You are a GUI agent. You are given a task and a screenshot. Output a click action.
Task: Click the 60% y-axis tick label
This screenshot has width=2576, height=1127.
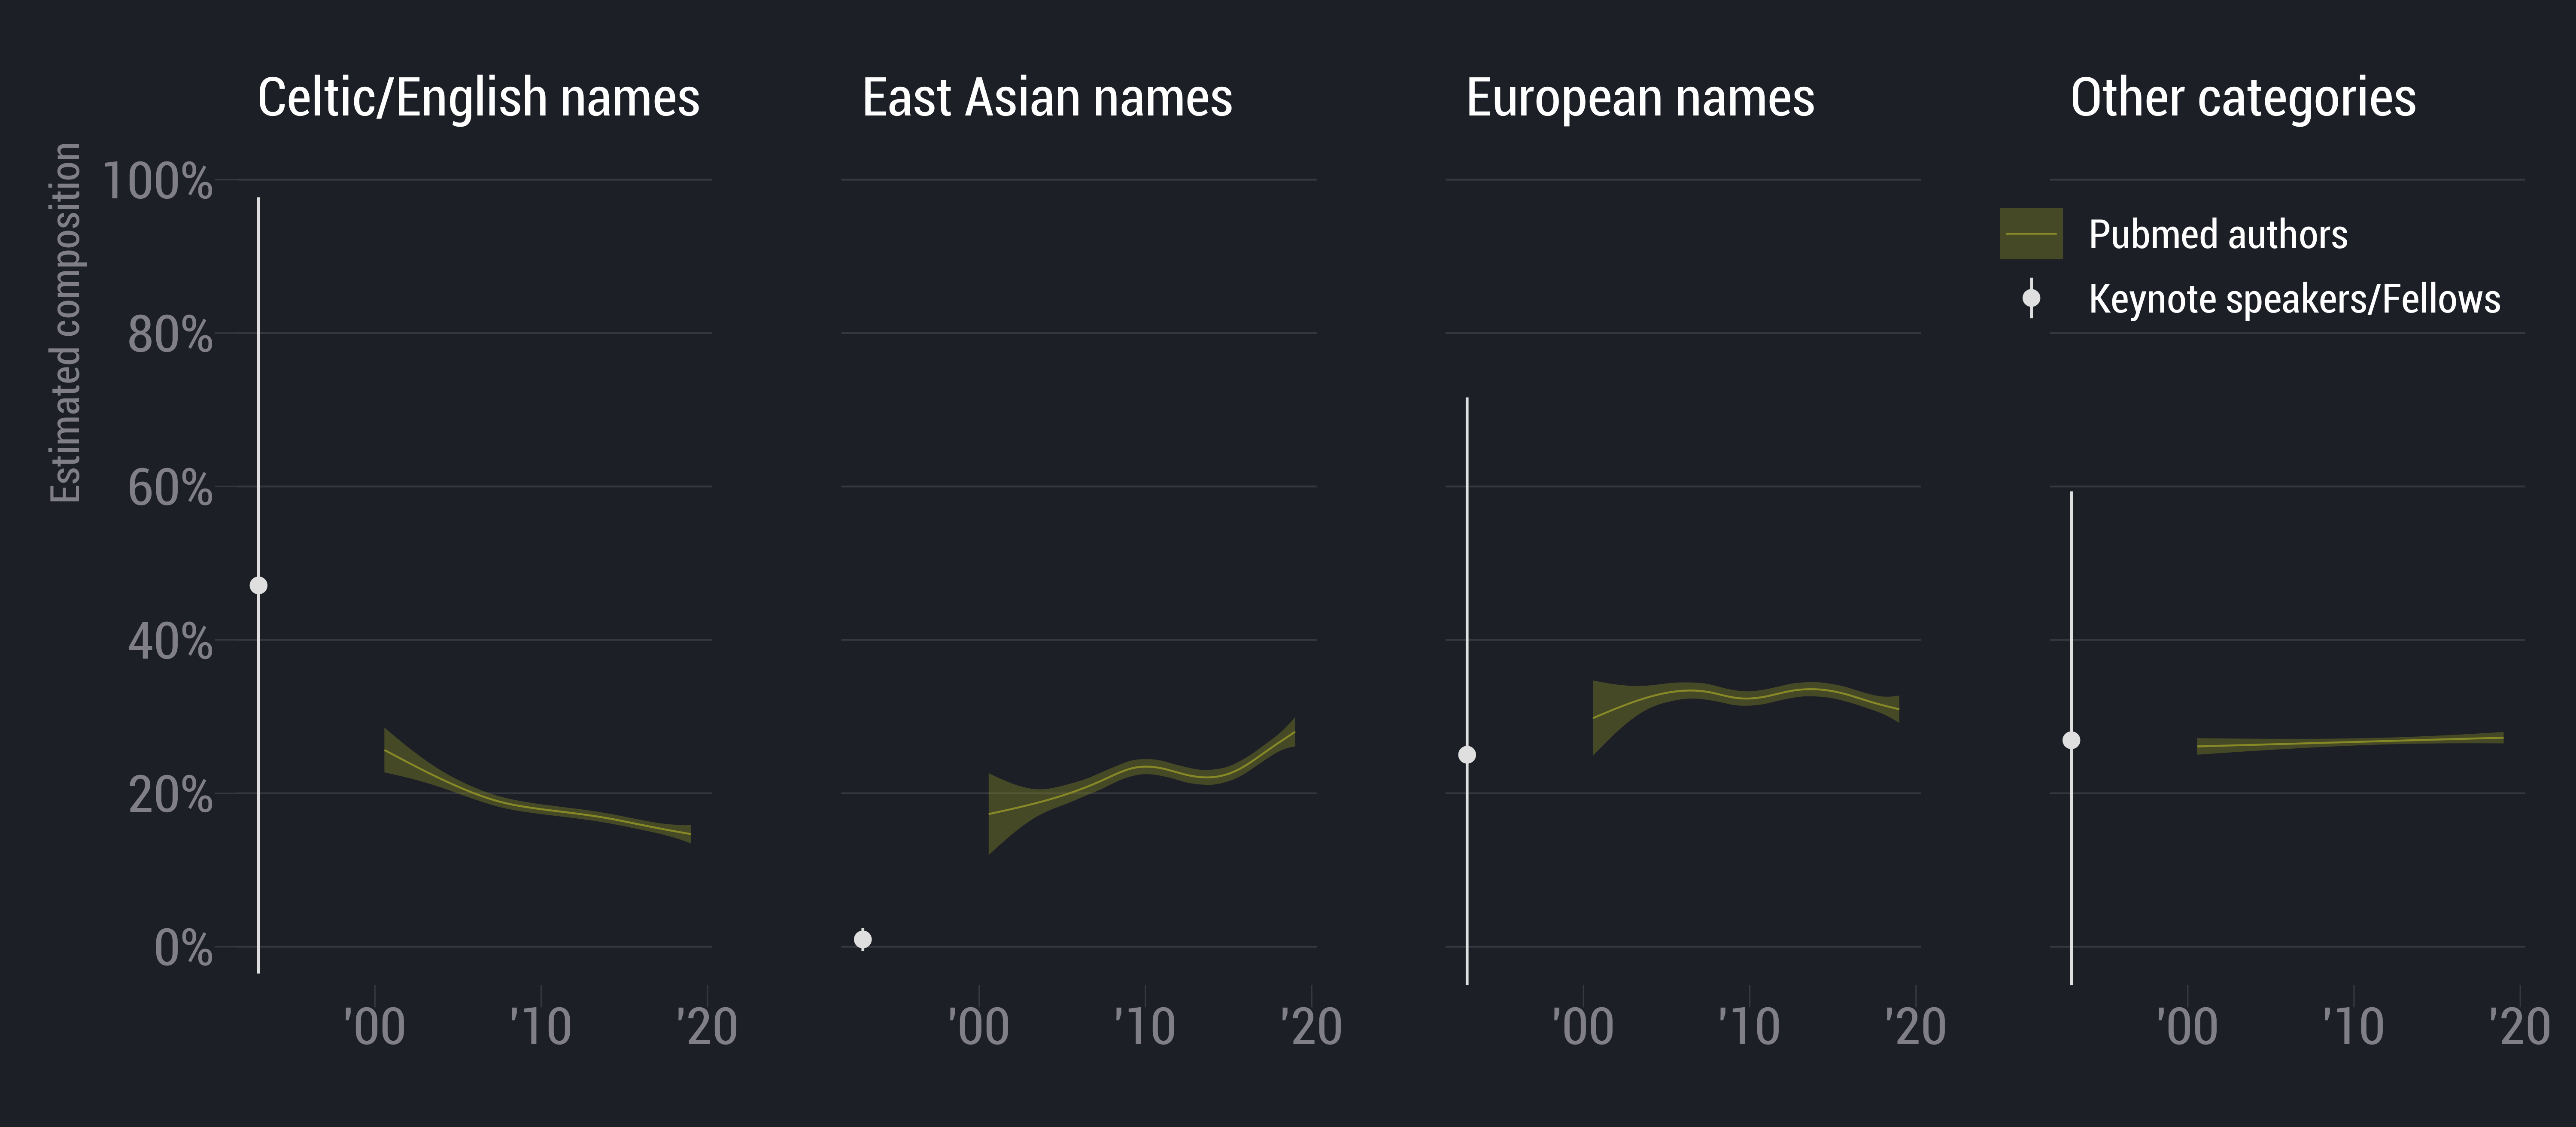pyautogui.click(x=170, y=488)
